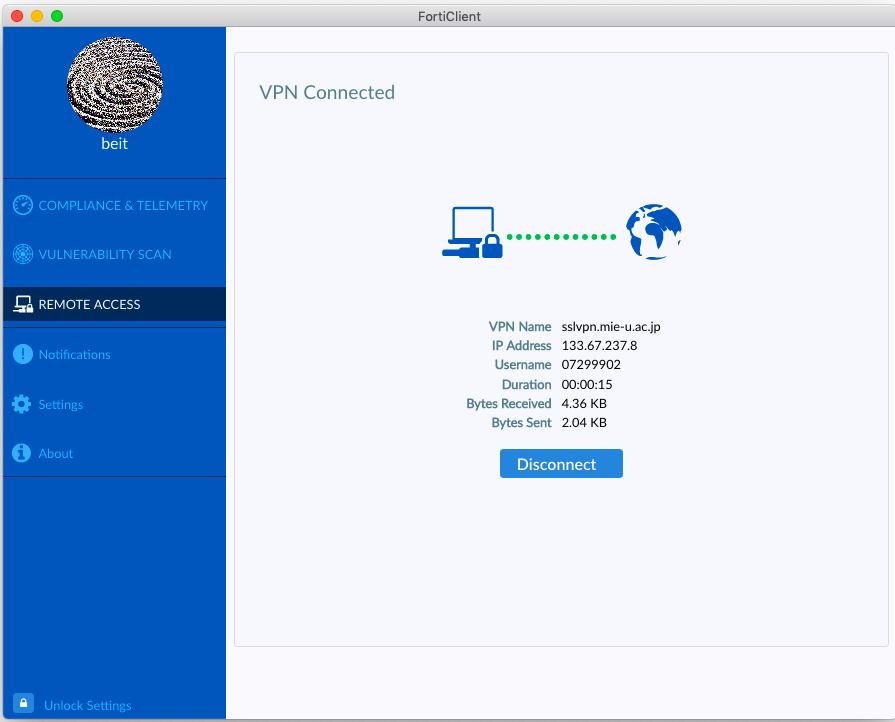The image size is (895, 722).
Task: Click the Bytes Sent label
Action: pos(521,422)
